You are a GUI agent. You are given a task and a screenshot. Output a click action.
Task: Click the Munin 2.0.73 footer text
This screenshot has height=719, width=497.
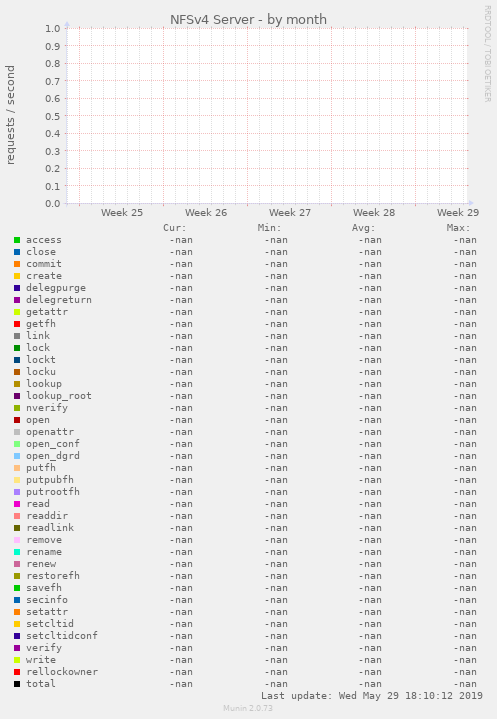[248, 708]
